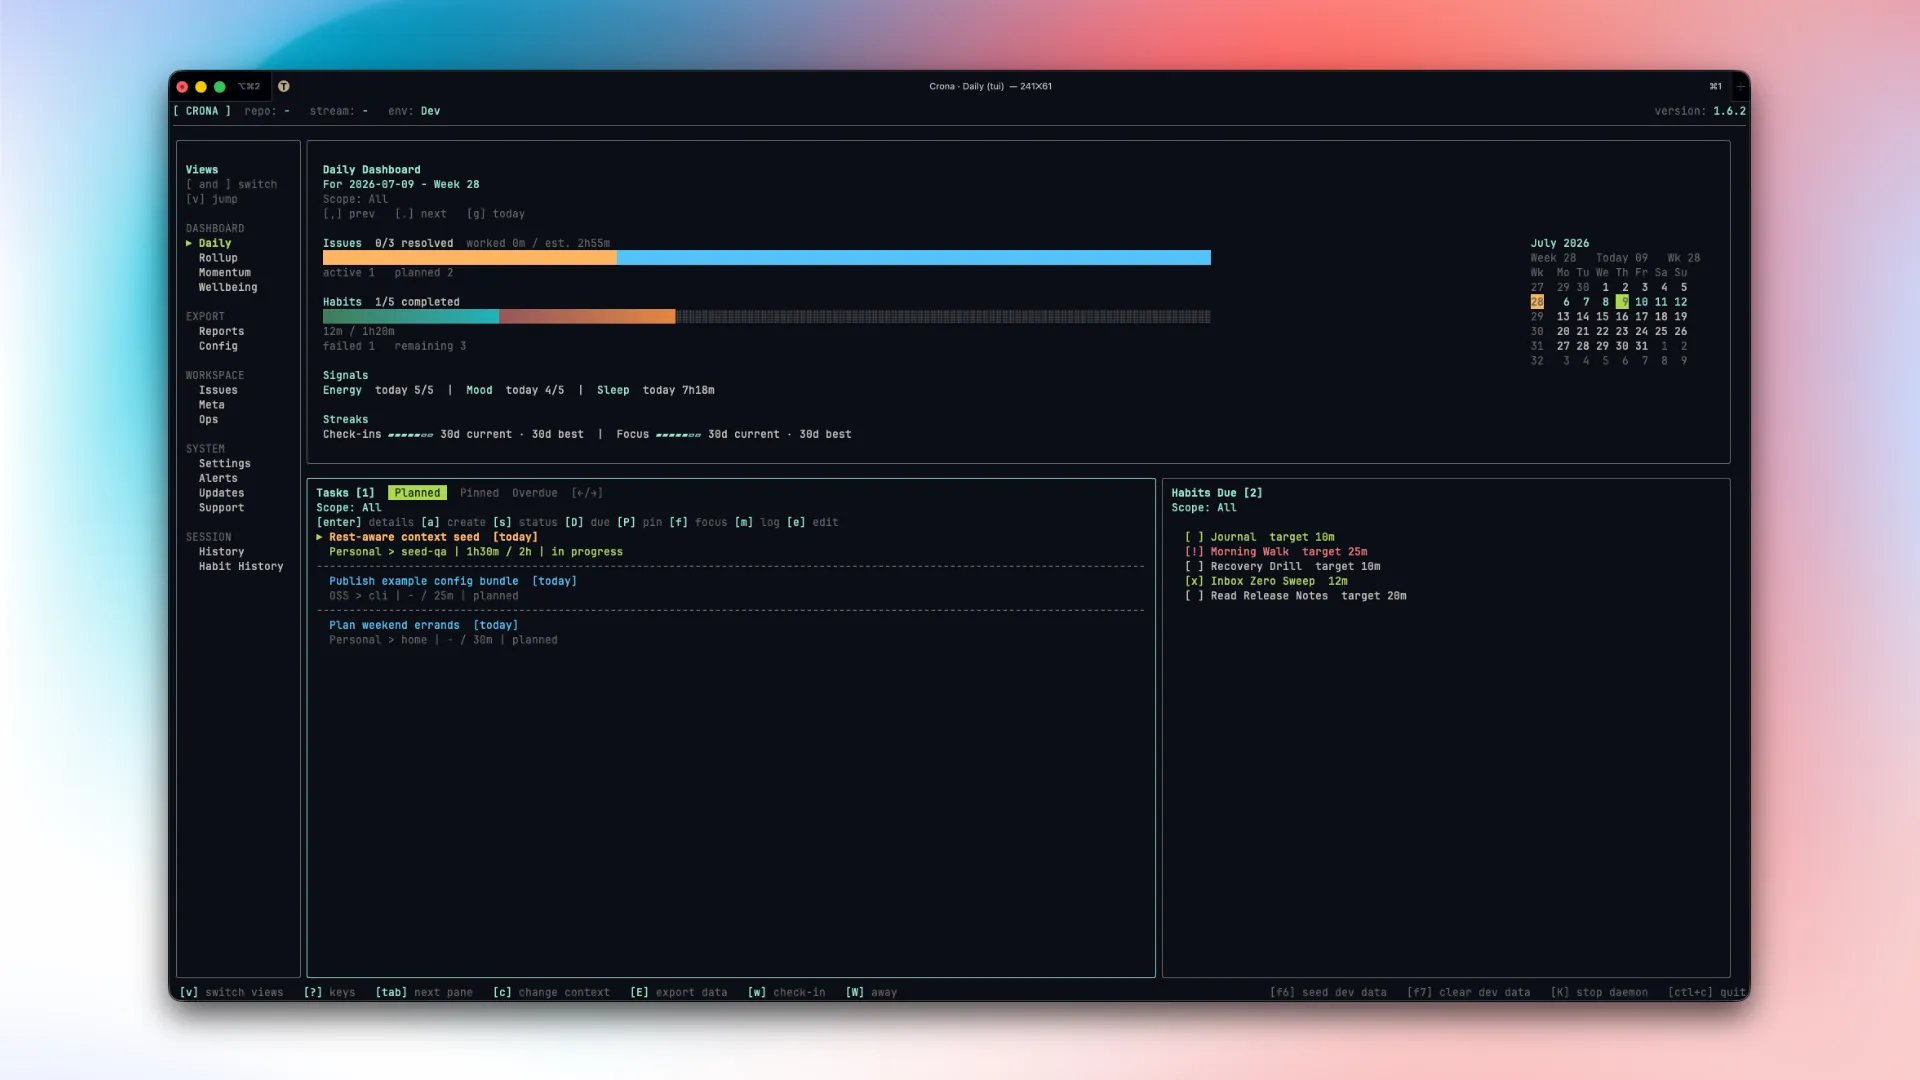The image size is (1920, 1080).
Task: Toggle the Morning Walk failed checkbox
Action: point(1194,552)
